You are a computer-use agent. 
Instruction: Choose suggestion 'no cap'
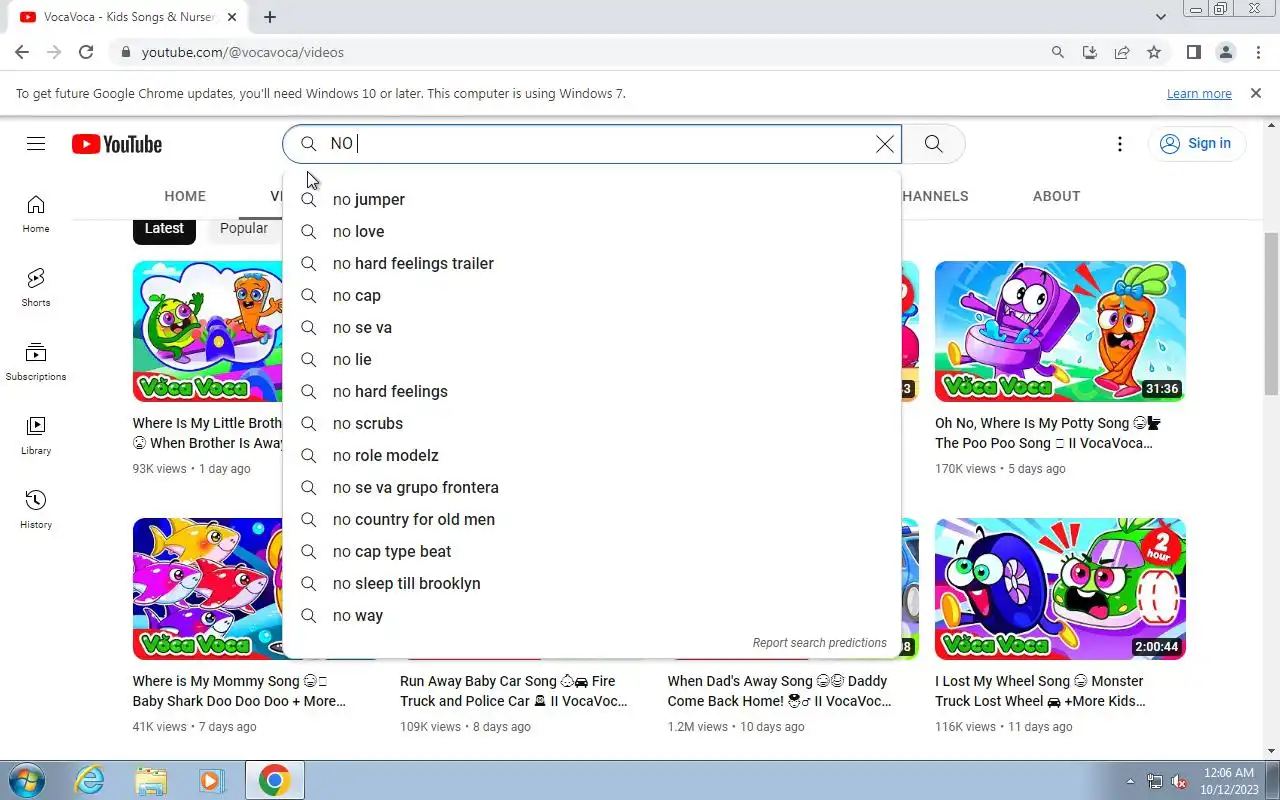(592, 295)
